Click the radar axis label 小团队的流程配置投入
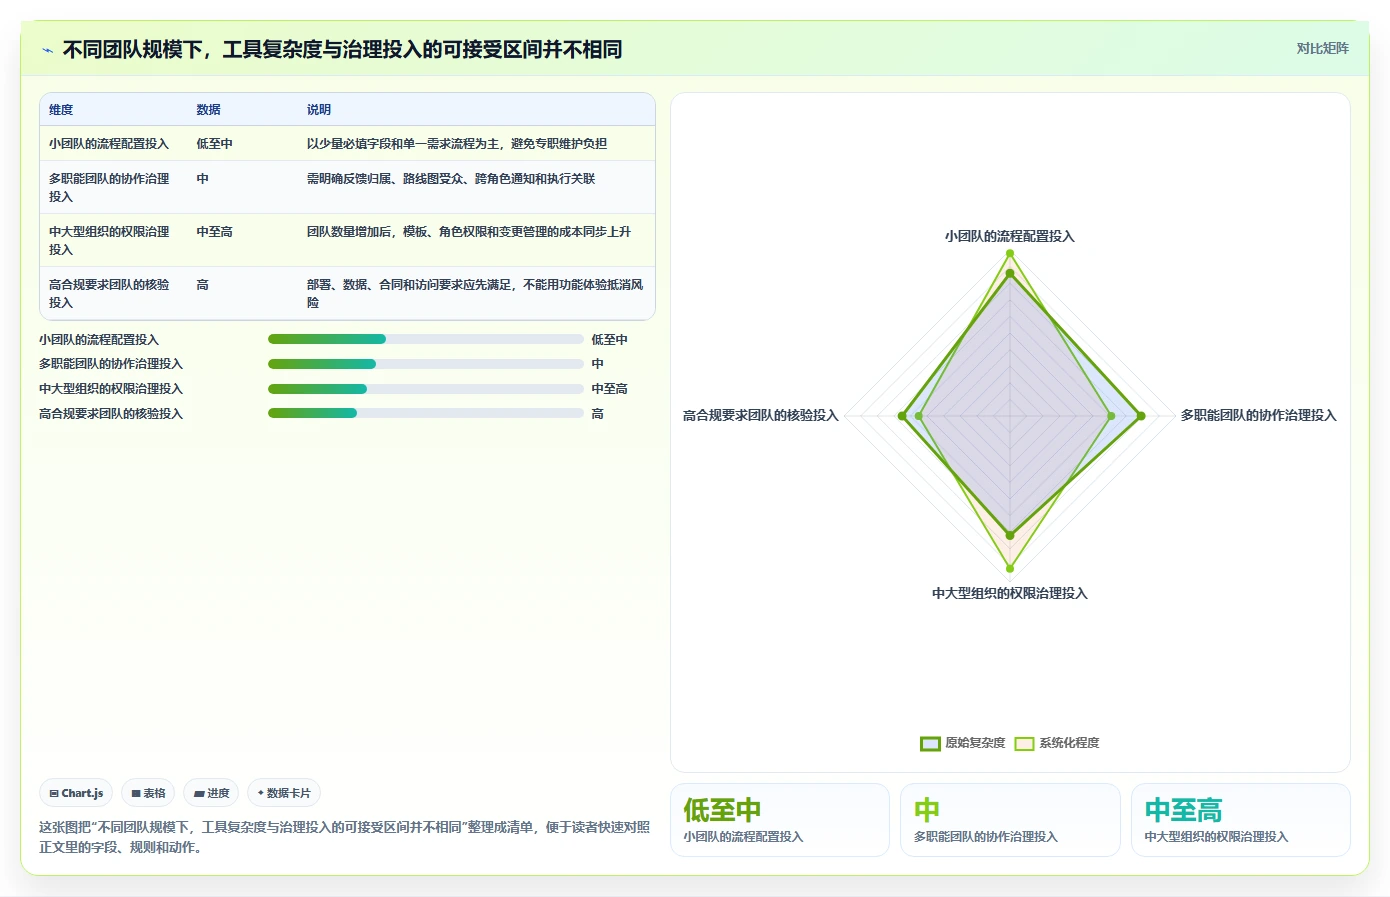 (x=1010, y=237)
